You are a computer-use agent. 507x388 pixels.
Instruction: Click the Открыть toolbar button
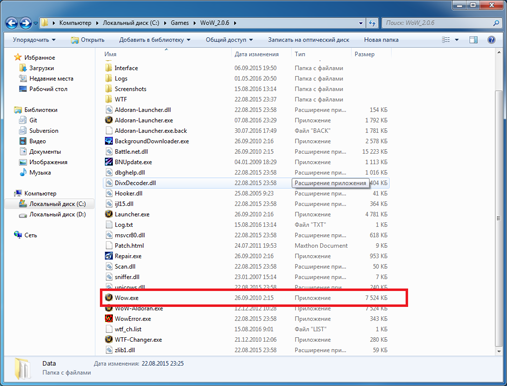[x=88, y=40]
